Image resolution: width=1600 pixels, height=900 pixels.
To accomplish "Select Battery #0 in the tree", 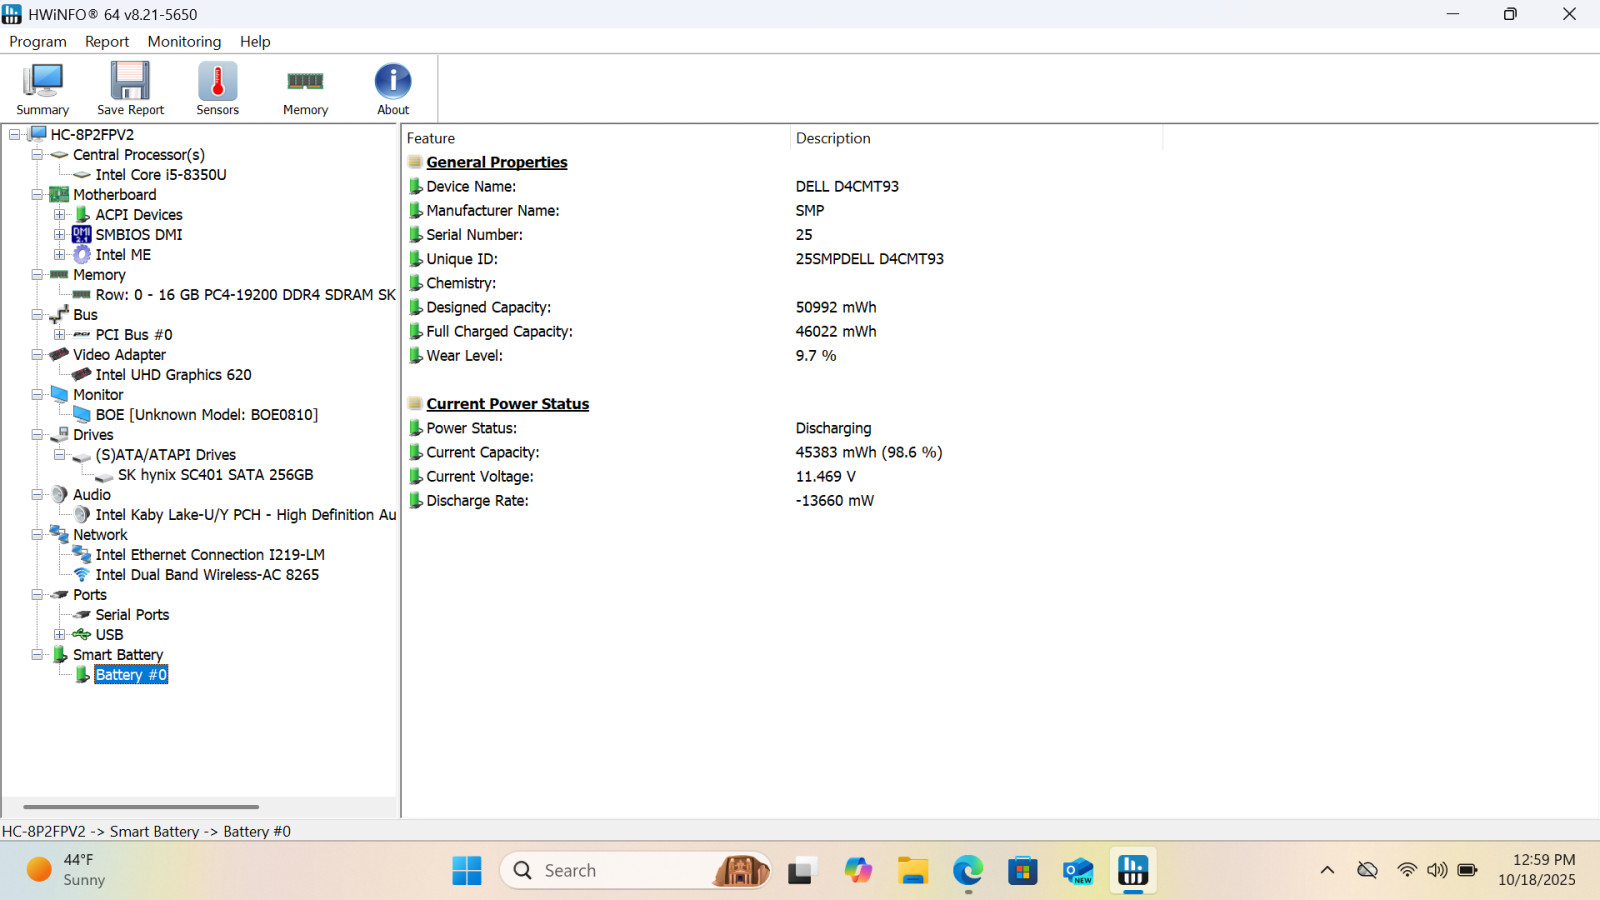I will [131, 674].
